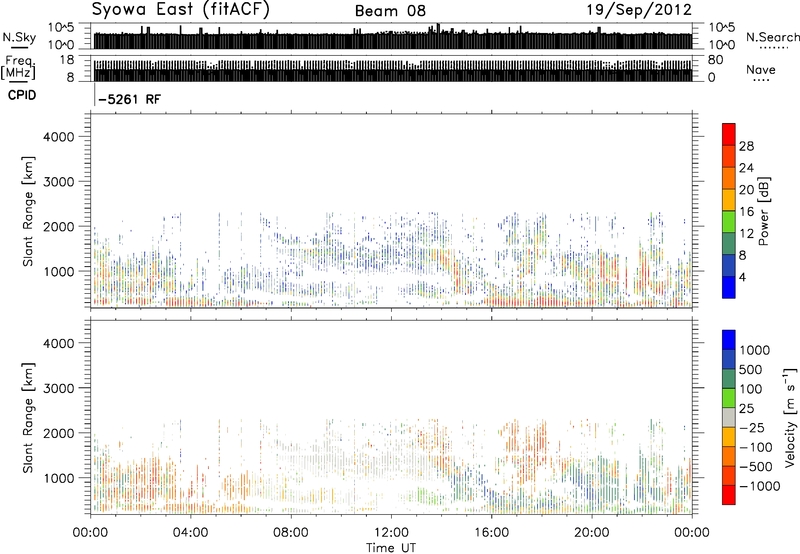
Task: Click the 'Freq. [MHz]' legend label
Action: 18,67
